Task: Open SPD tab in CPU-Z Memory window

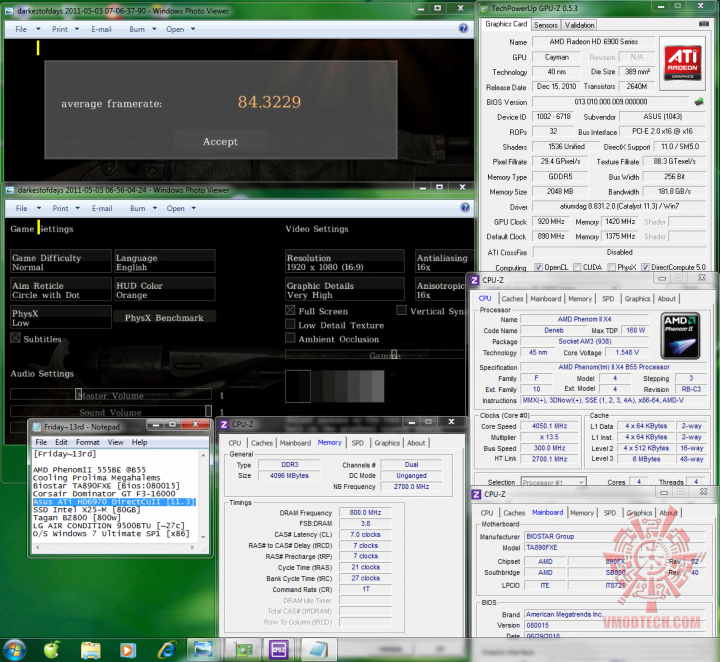Action: coord(357,443)
